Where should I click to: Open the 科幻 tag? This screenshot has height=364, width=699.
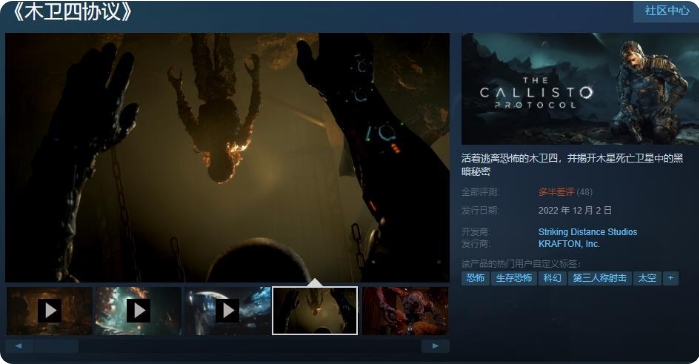(x=552, y=278)
